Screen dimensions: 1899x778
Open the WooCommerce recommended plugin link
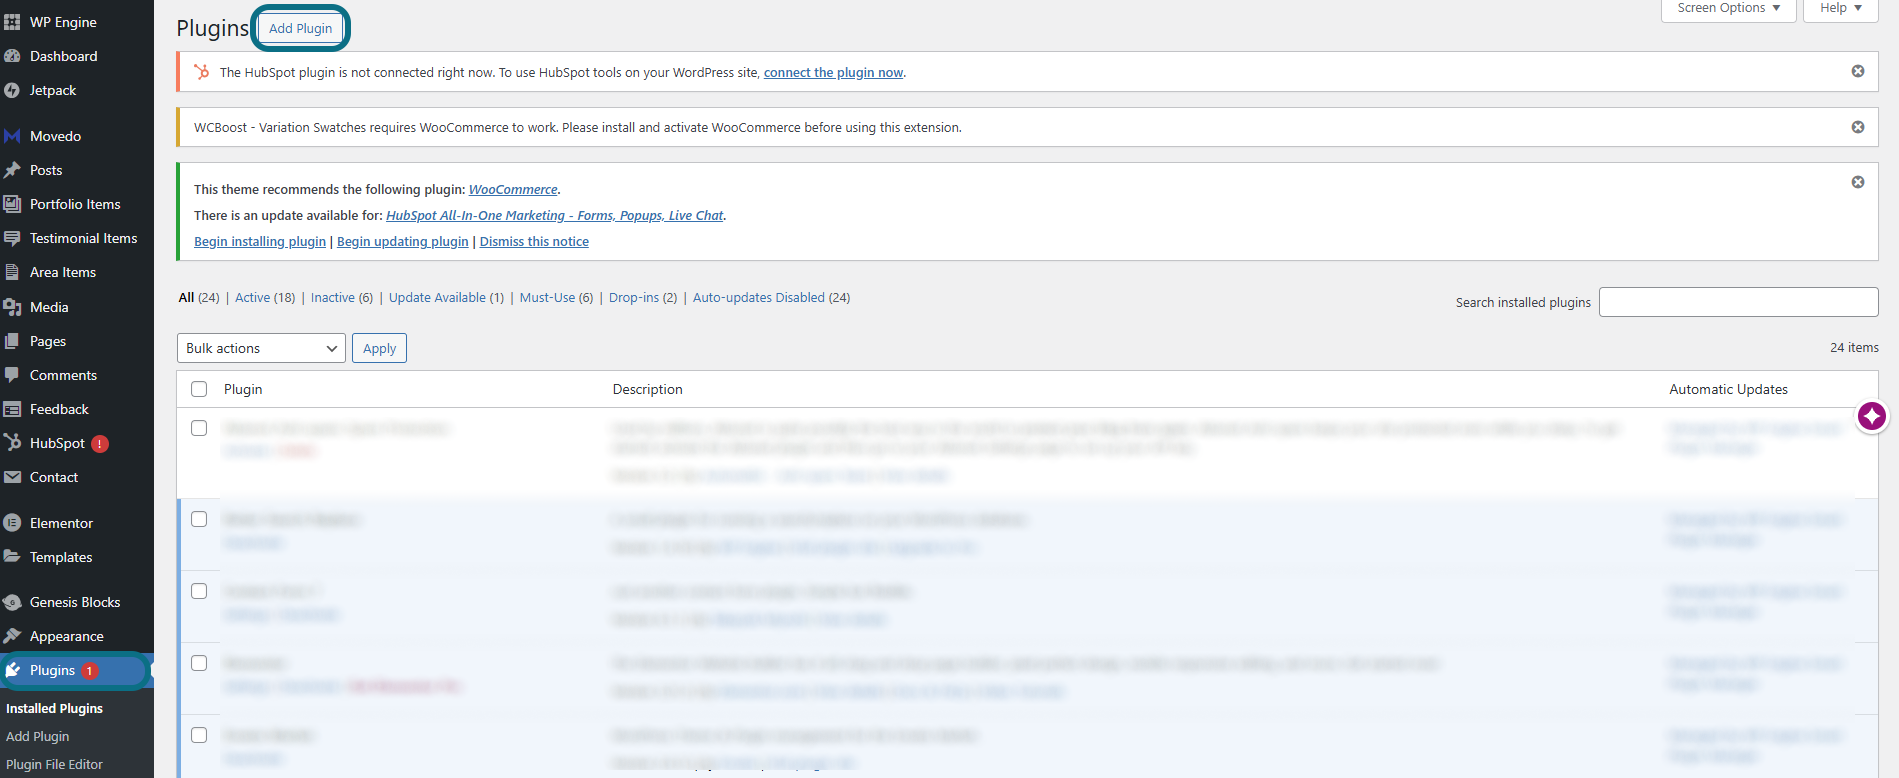click(x=513, y=189)
